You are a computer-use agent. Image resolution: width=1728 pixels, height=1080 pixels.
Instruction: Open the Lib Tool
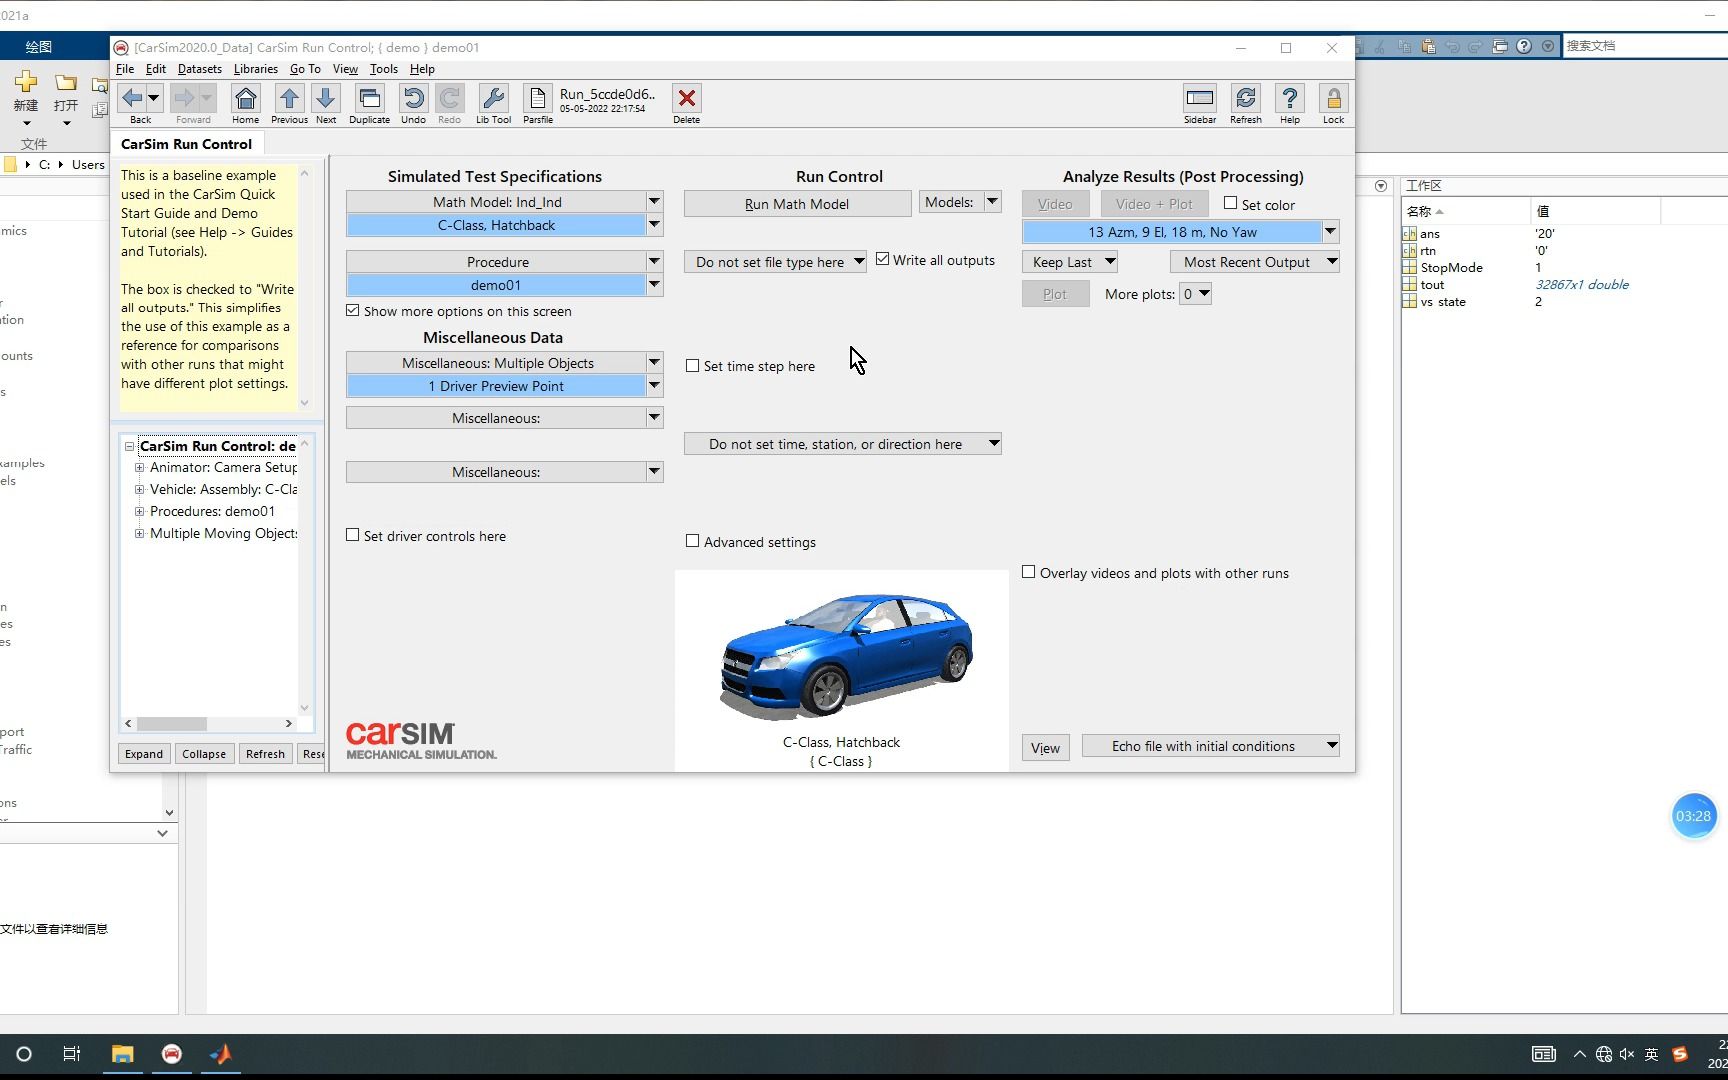pyautogui.click(x=493, y=100)
